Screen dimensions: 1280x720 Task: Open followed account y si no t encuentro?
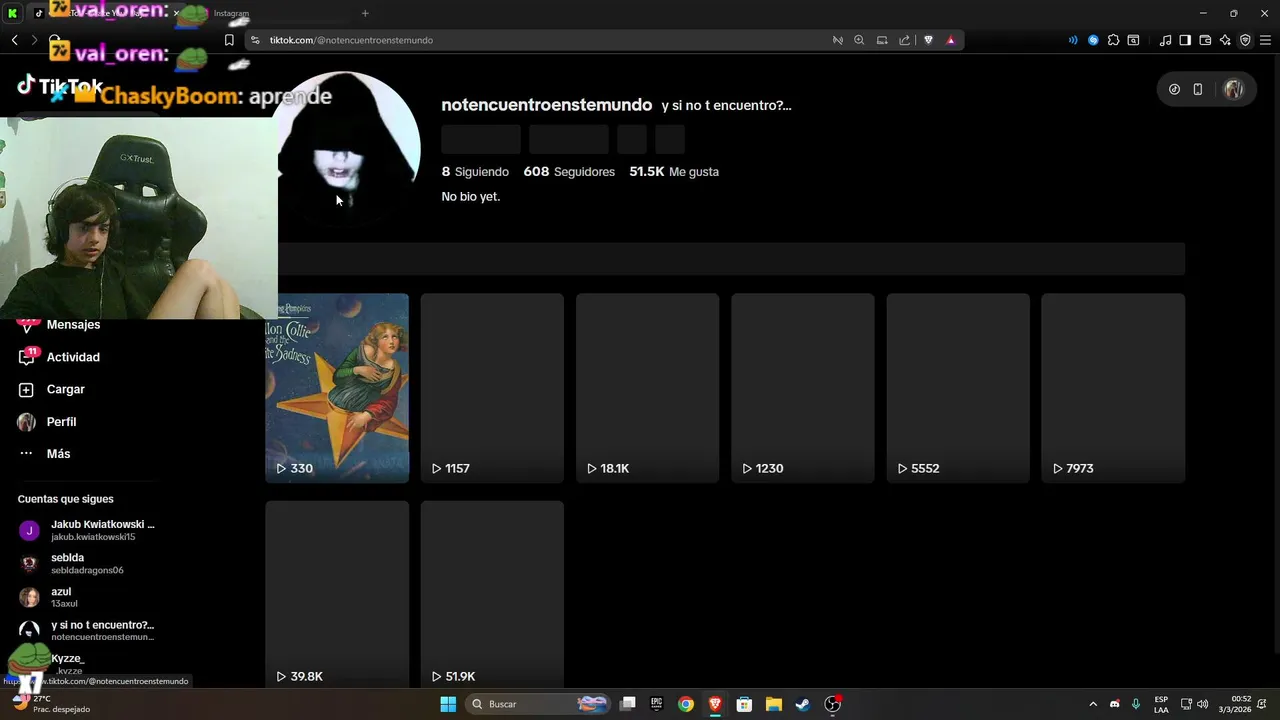87,630
